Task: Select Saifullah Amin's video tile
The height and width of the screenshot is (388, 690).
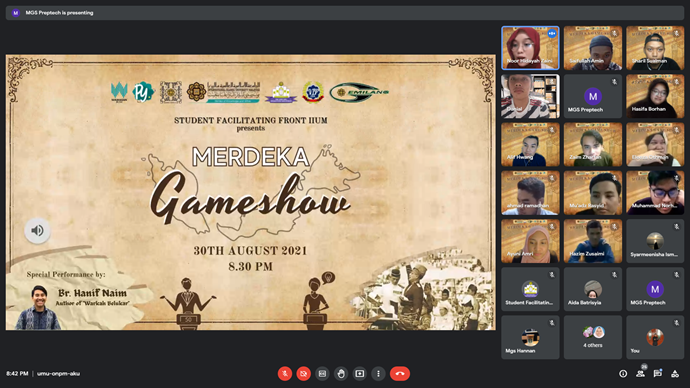Action: (593, 48)
